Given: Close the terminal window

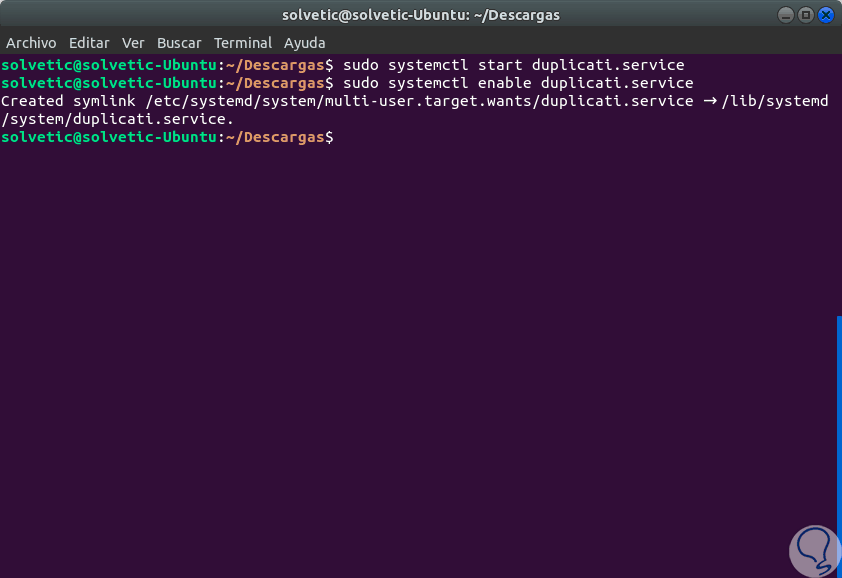Looking at the screenshot, I should pos(825,15).
